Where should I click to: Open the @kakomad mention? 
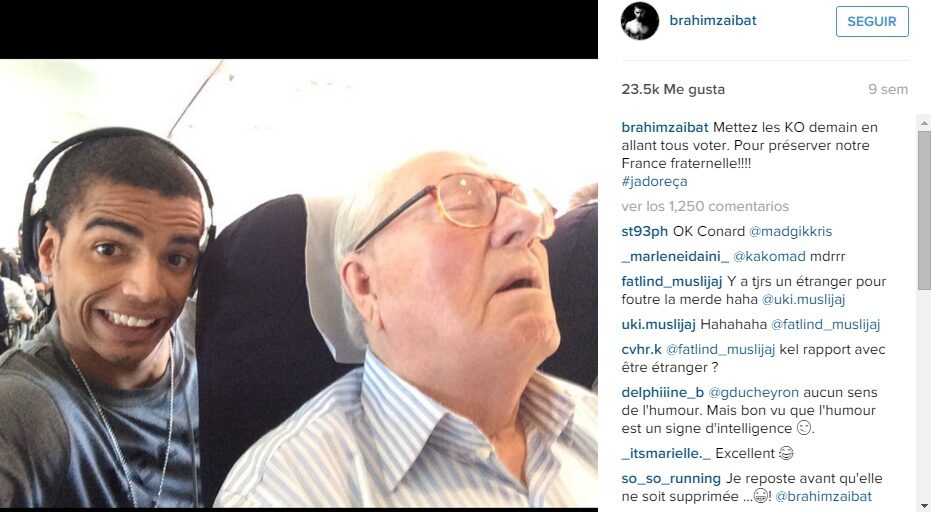click(769, 256)
